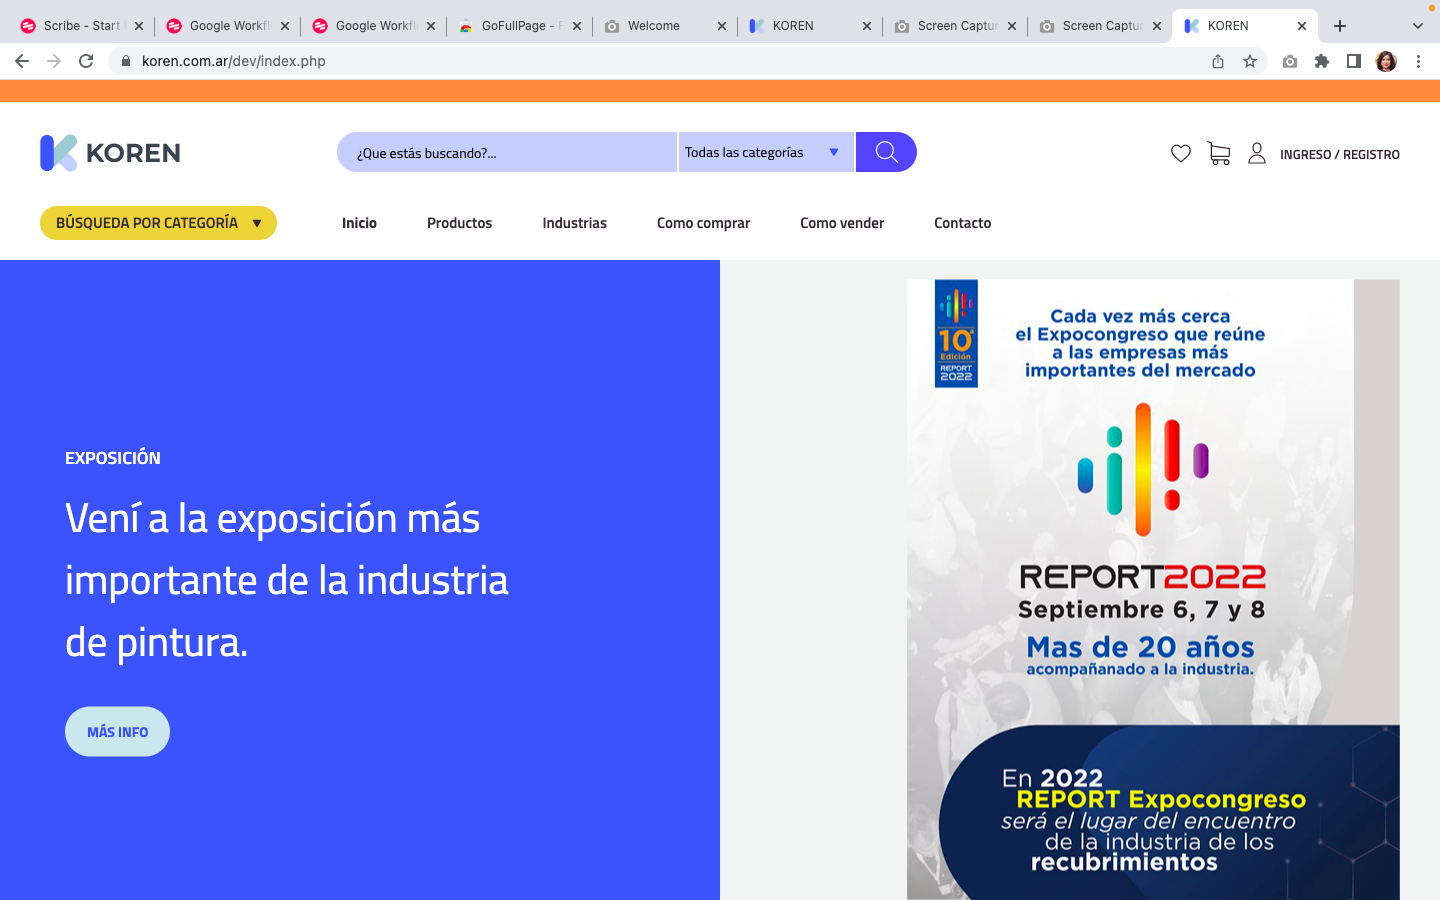Switch to the GoFullPage tab
This screenshot has width=1440, height=900.
[519, 26]
